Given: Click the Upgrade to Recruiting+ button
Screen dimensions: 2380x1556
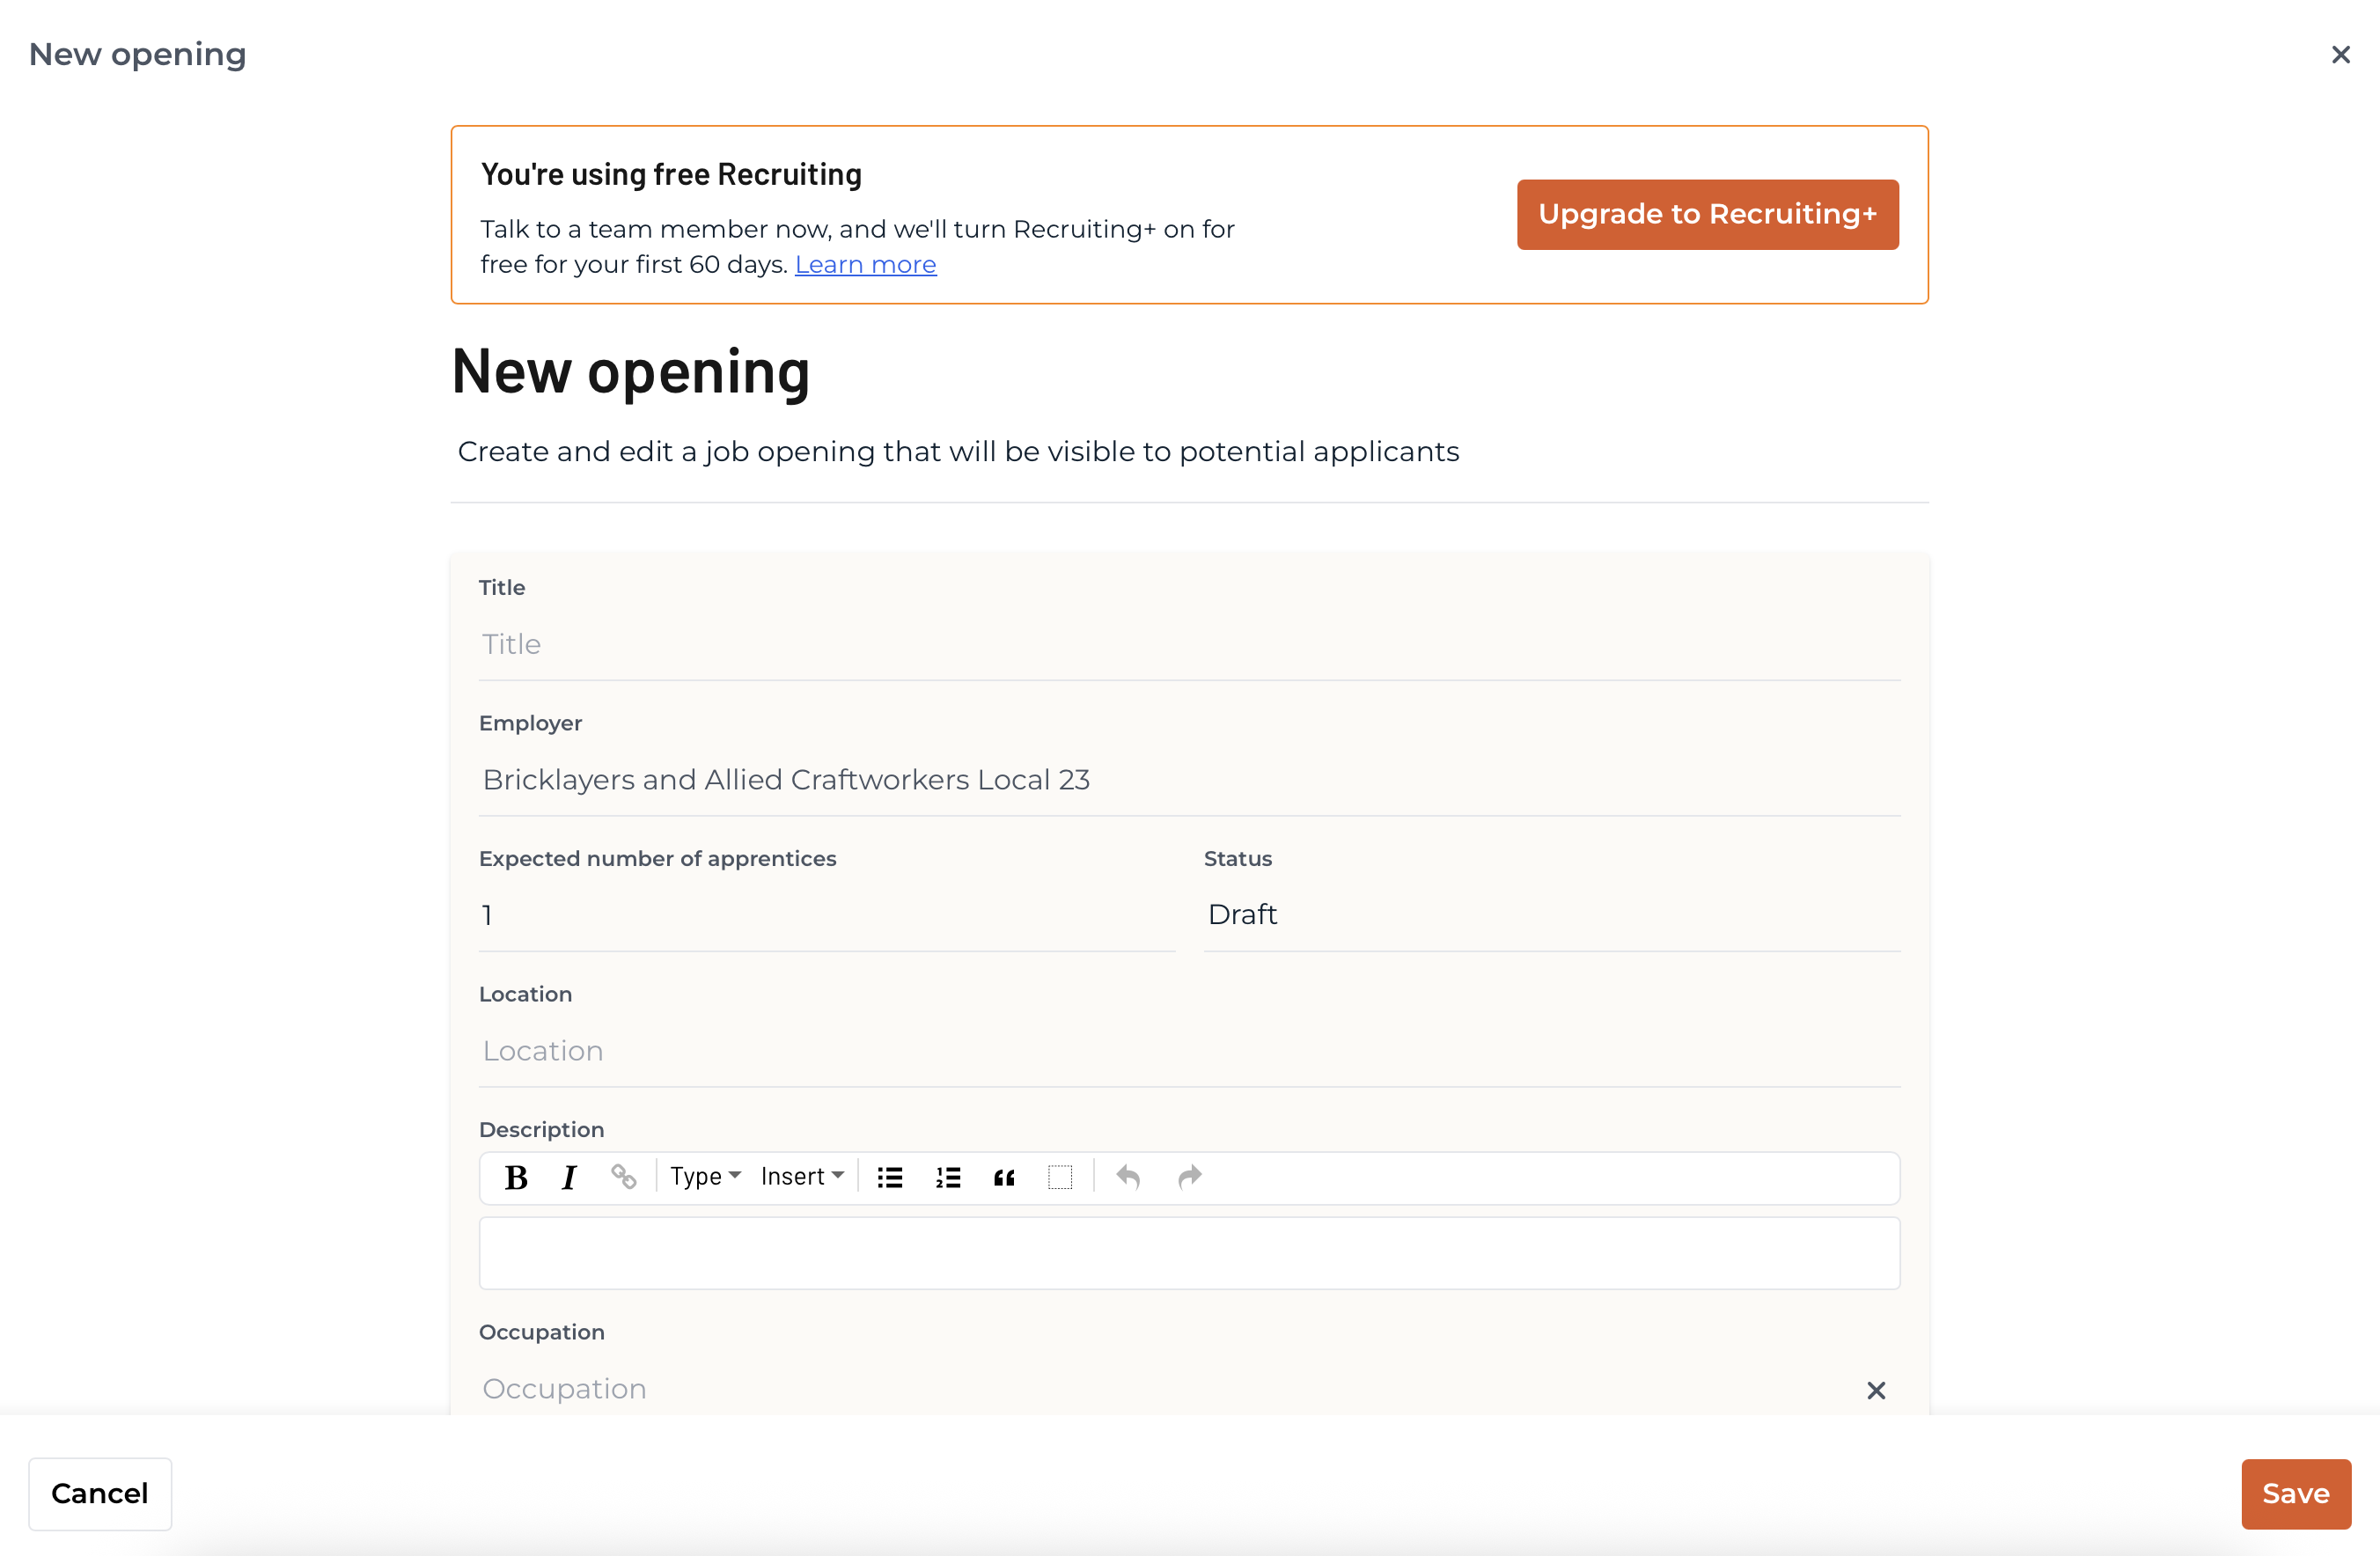Looking at the screenshot, I should tap(1707, 214).
